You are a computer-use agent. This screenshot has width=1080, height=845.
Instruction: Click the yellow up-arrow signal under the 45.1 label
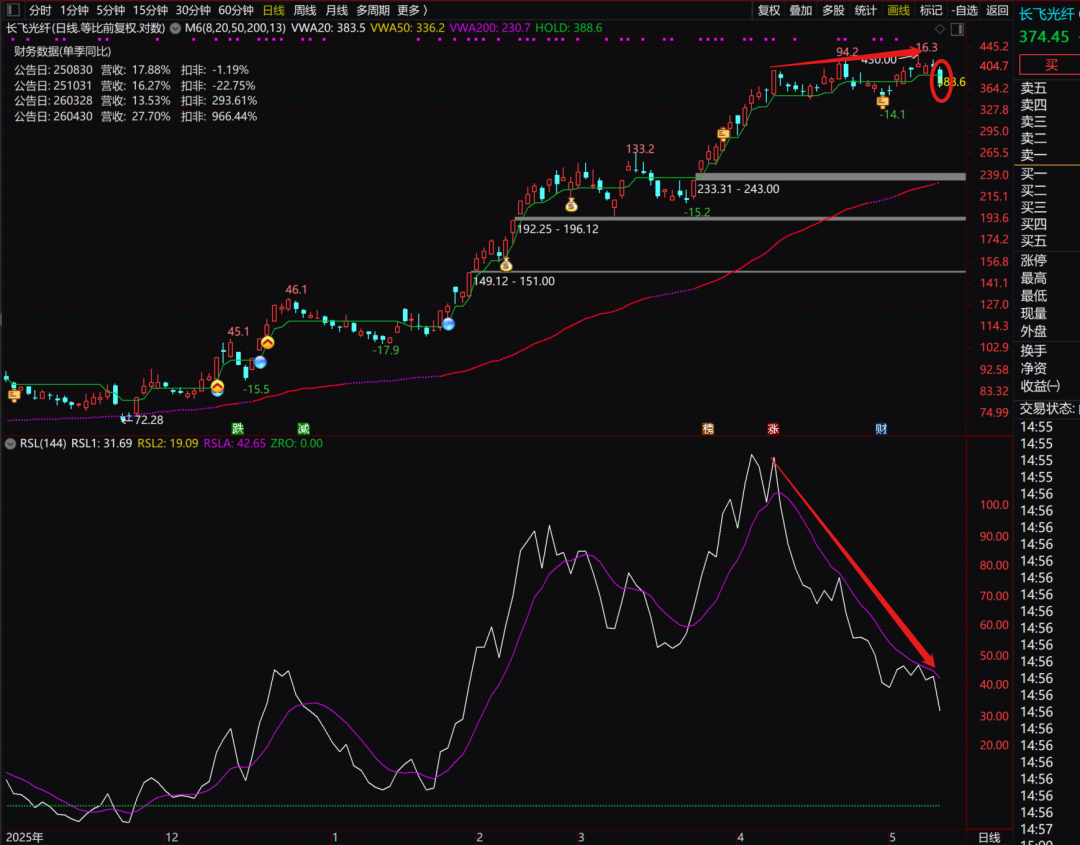click(x=267, y=342)
